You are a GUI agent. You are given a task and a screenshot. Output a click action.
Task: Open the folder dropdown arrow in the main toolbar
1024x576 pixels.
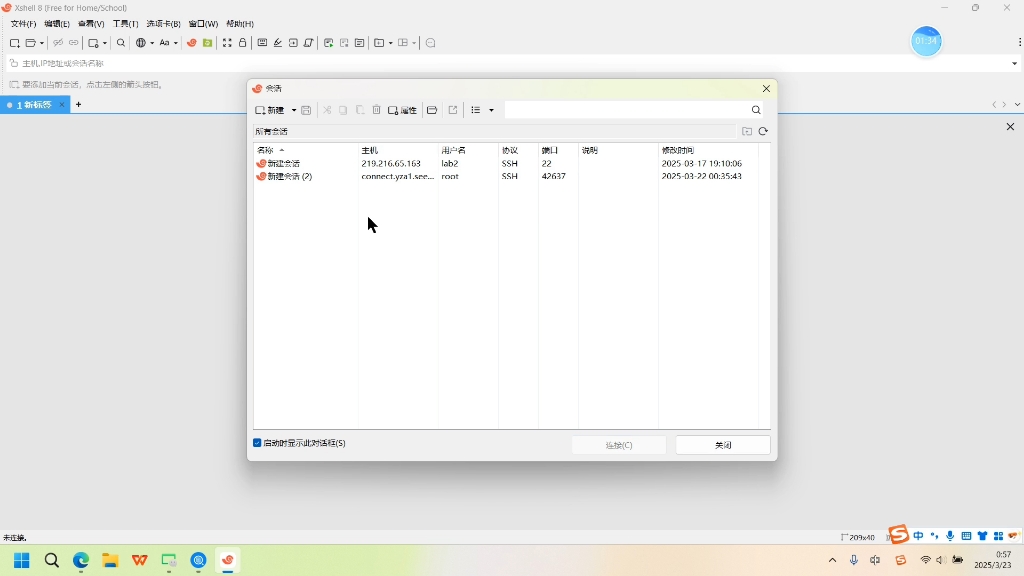coord(42,43)
